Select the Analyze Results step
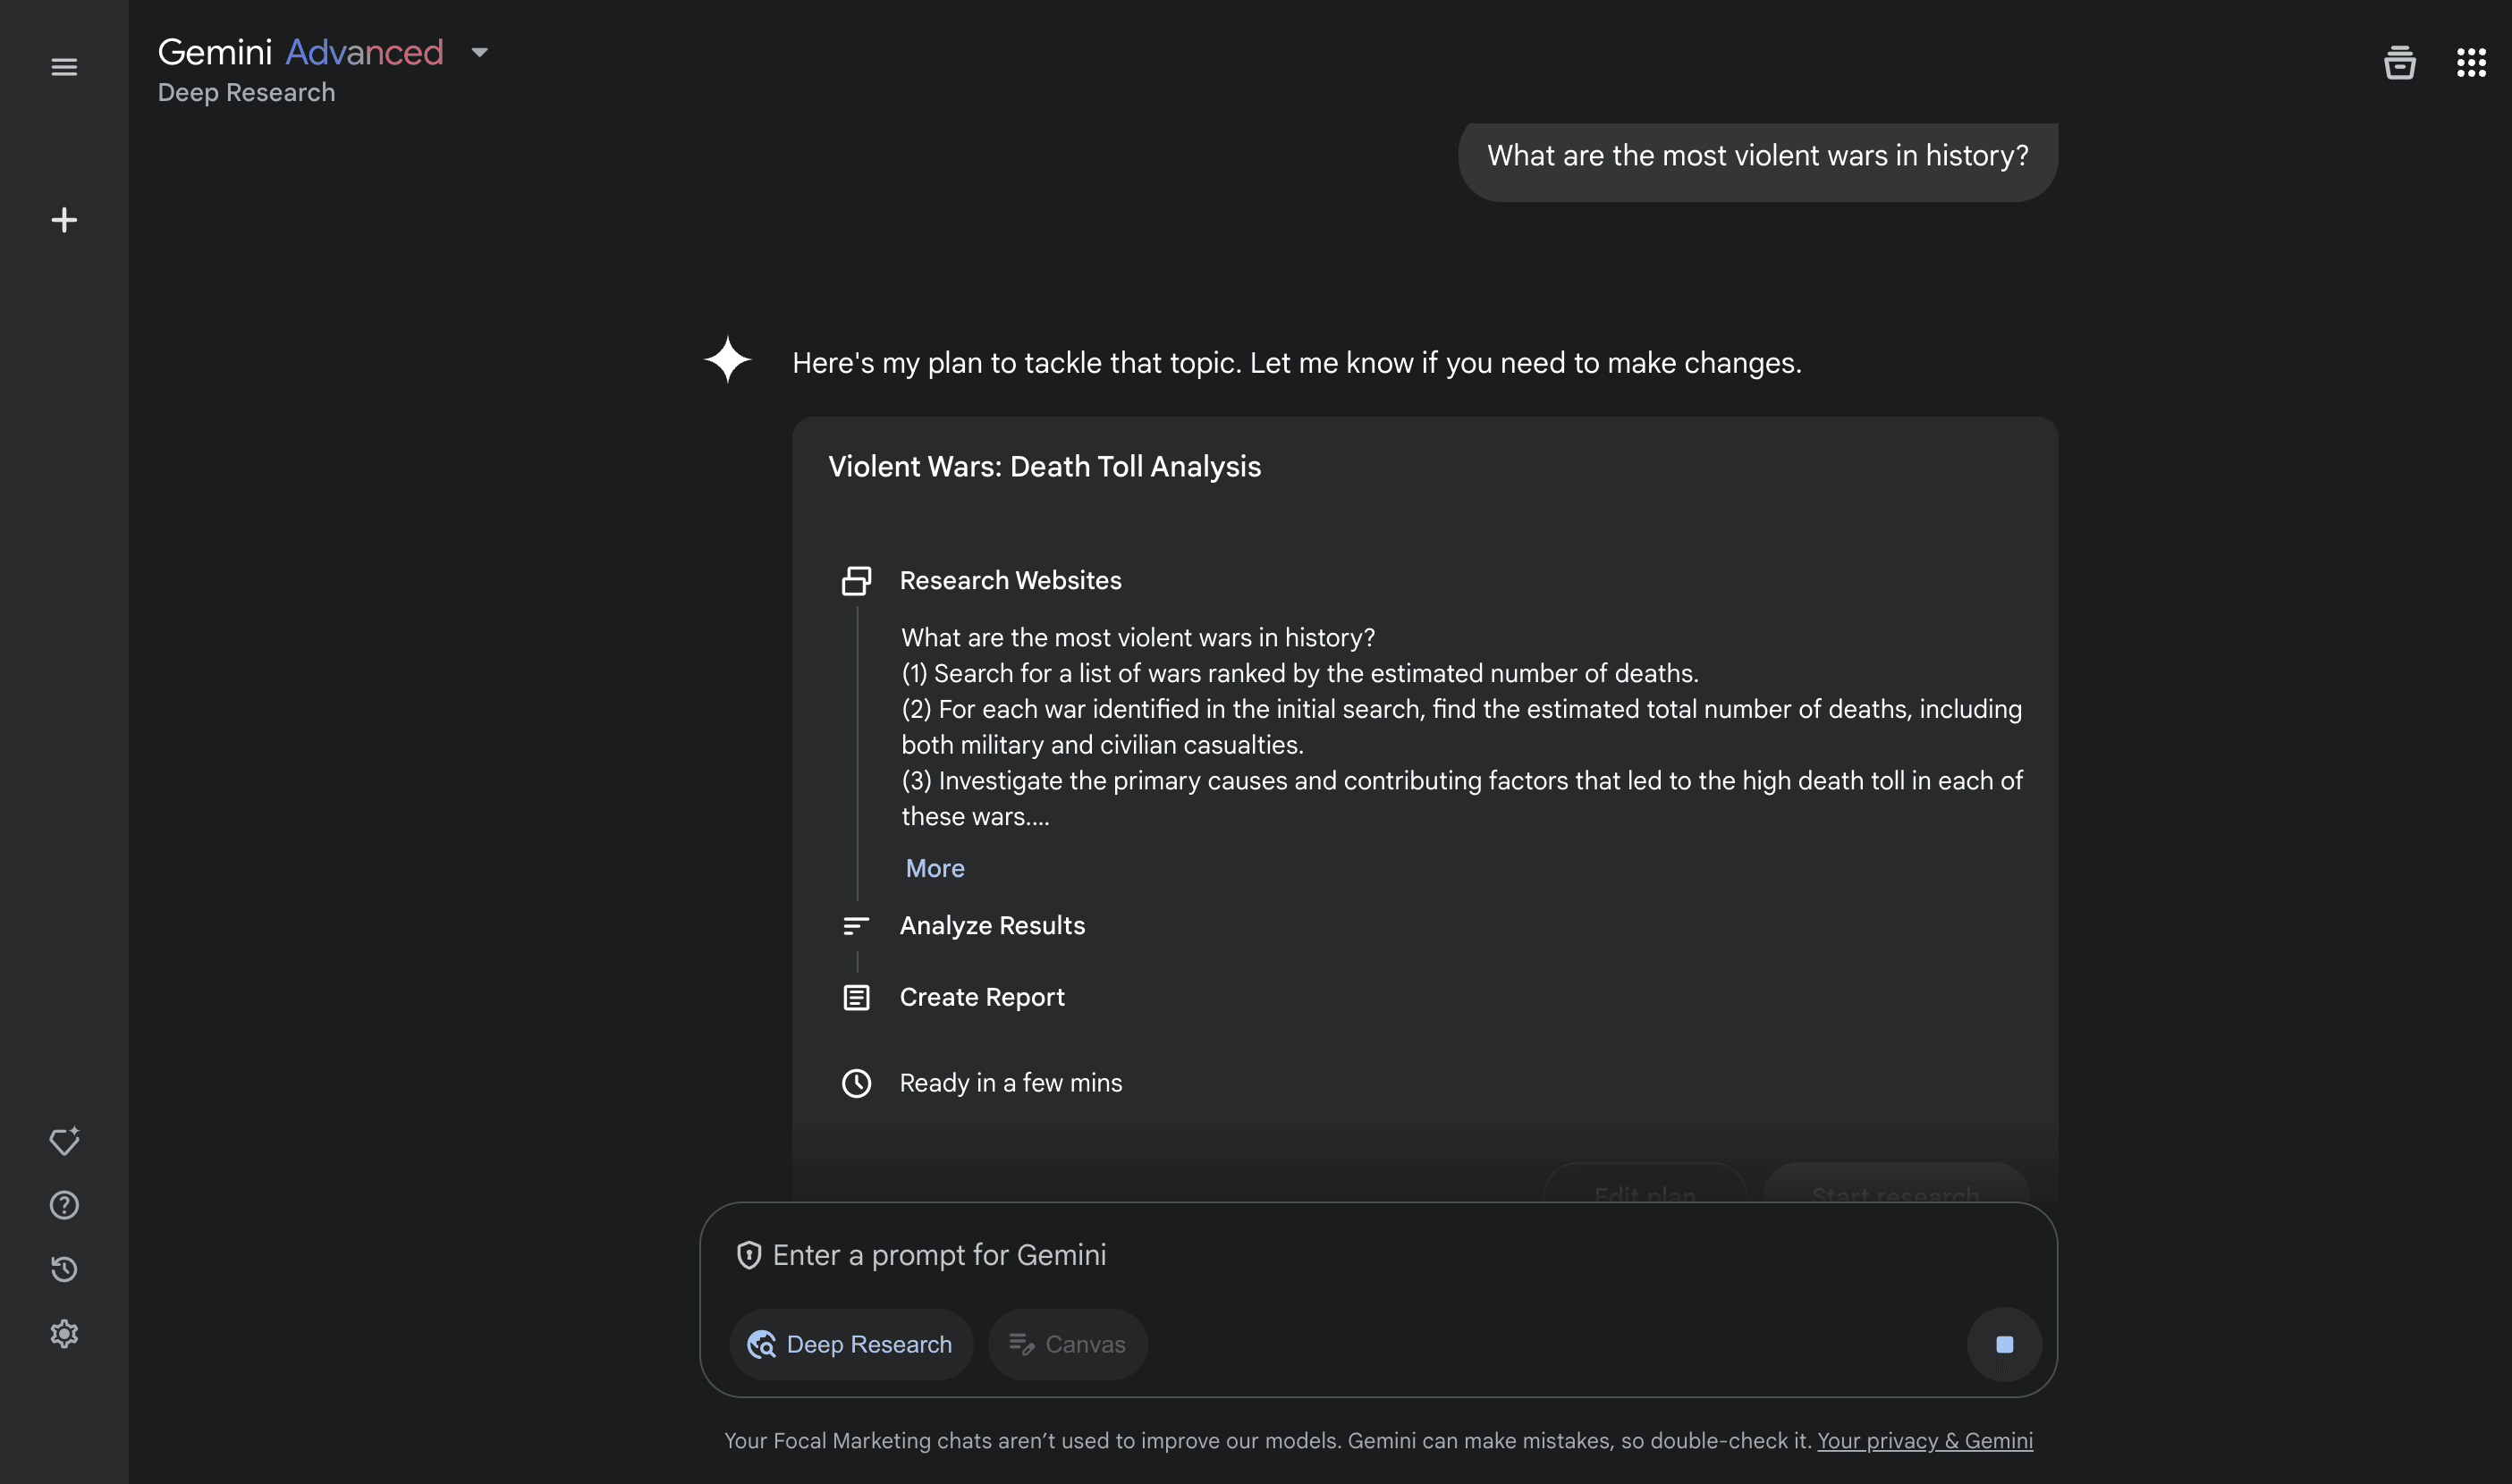This screenshot has height=1484, width=2512. (x=992, y=925)
